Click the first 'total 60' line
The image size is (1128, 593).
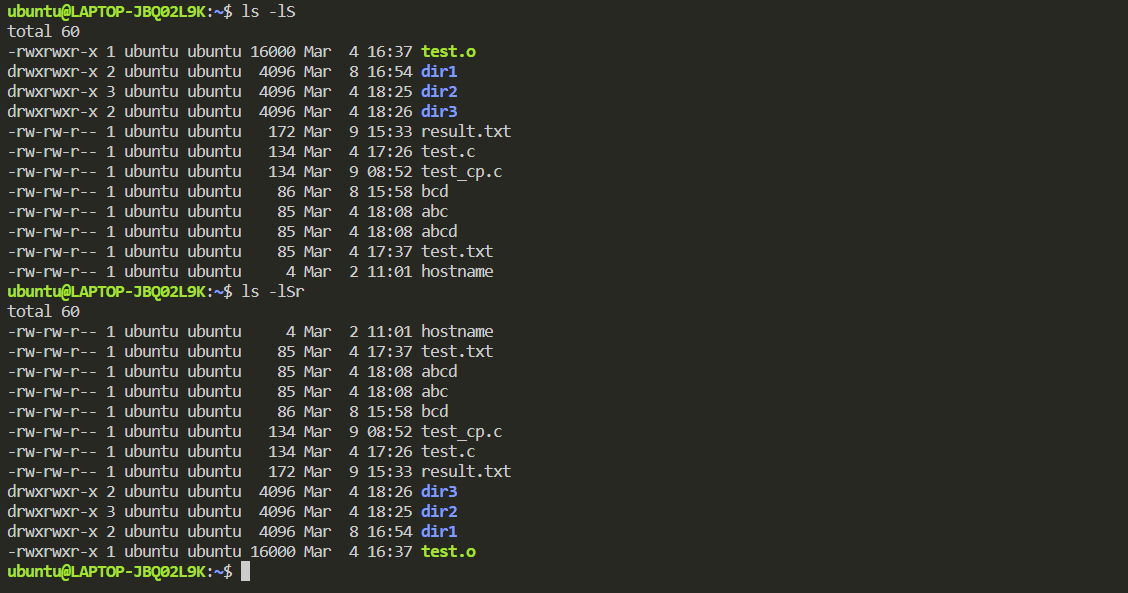pyautogui.click(x=43, y=32)
